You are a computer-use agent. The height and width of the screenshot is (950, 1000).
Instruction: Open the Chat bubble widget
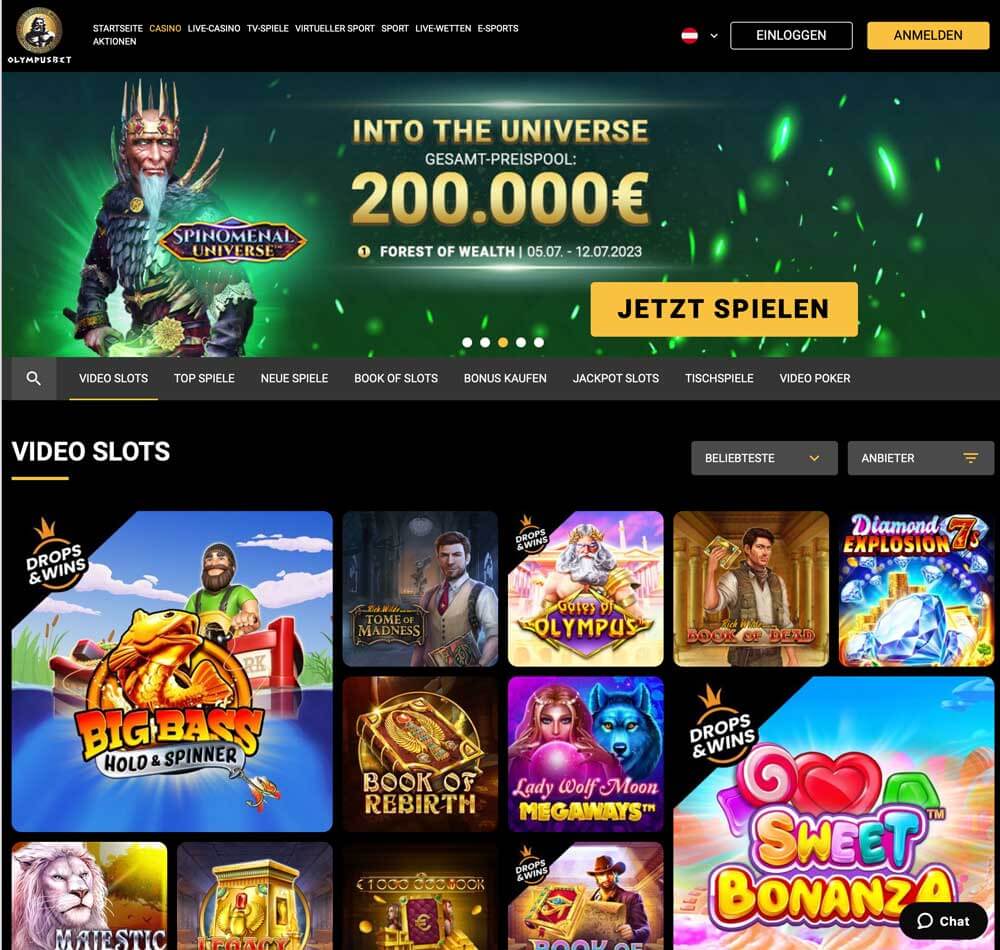[x=943, y=921]
